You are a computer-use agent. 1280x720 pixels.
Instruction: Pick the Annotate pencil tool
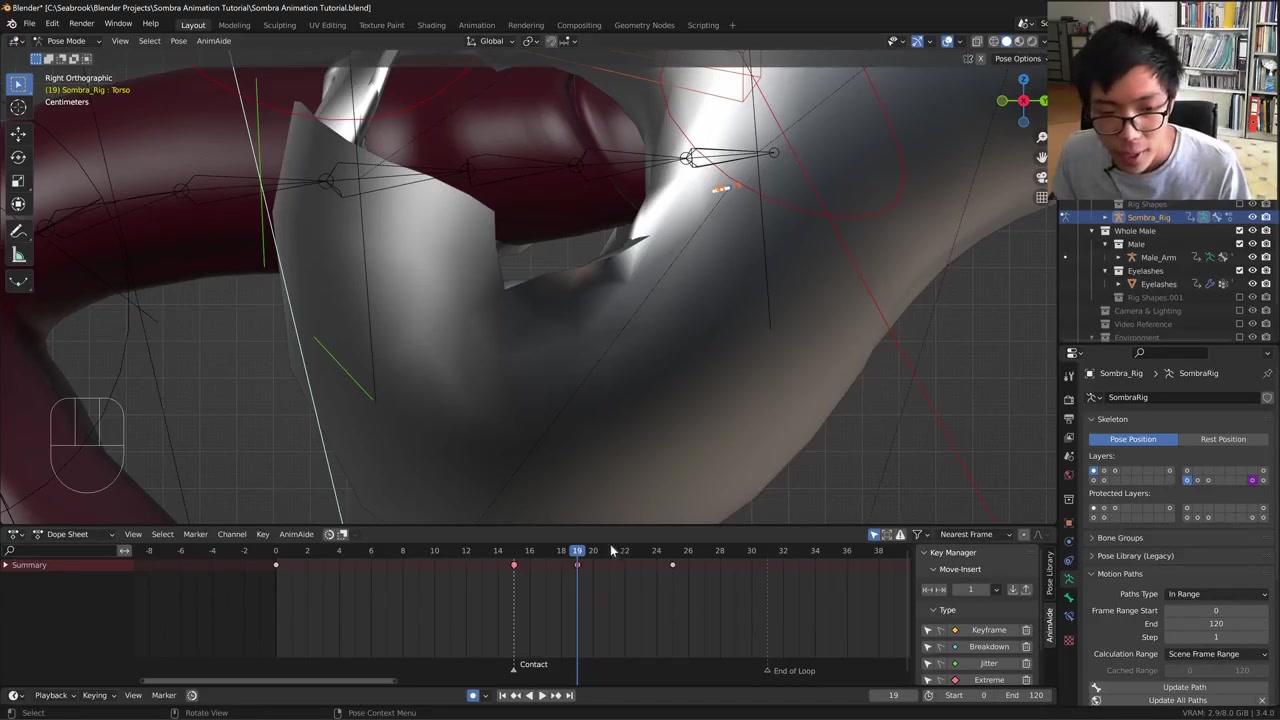(18, 231)
